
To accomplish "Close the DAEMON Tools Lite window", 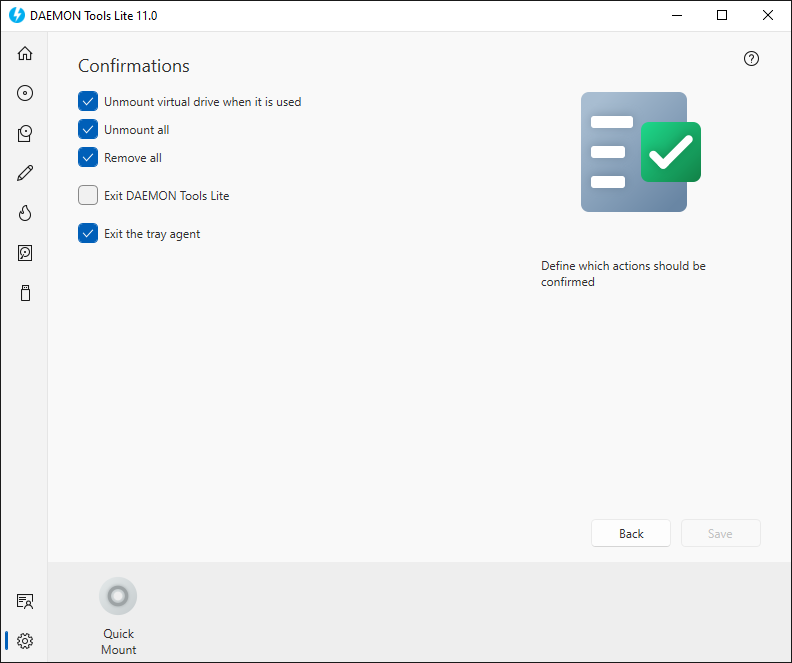I will (768, 15).
